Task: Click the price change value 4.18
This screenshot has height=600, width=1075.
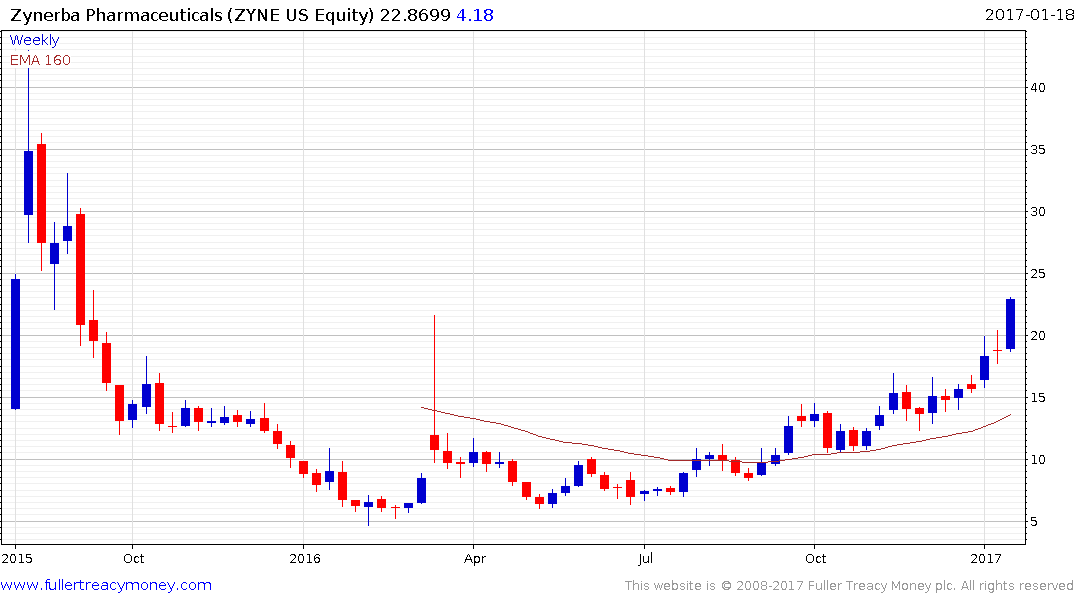Action: [x=474, y=15]
